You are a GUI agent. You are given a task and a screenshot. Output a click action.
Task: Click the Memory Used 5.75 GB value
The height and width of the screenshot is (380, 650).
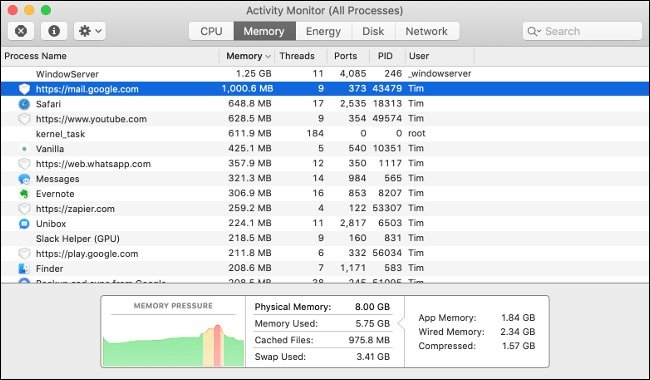pos(372,323)
